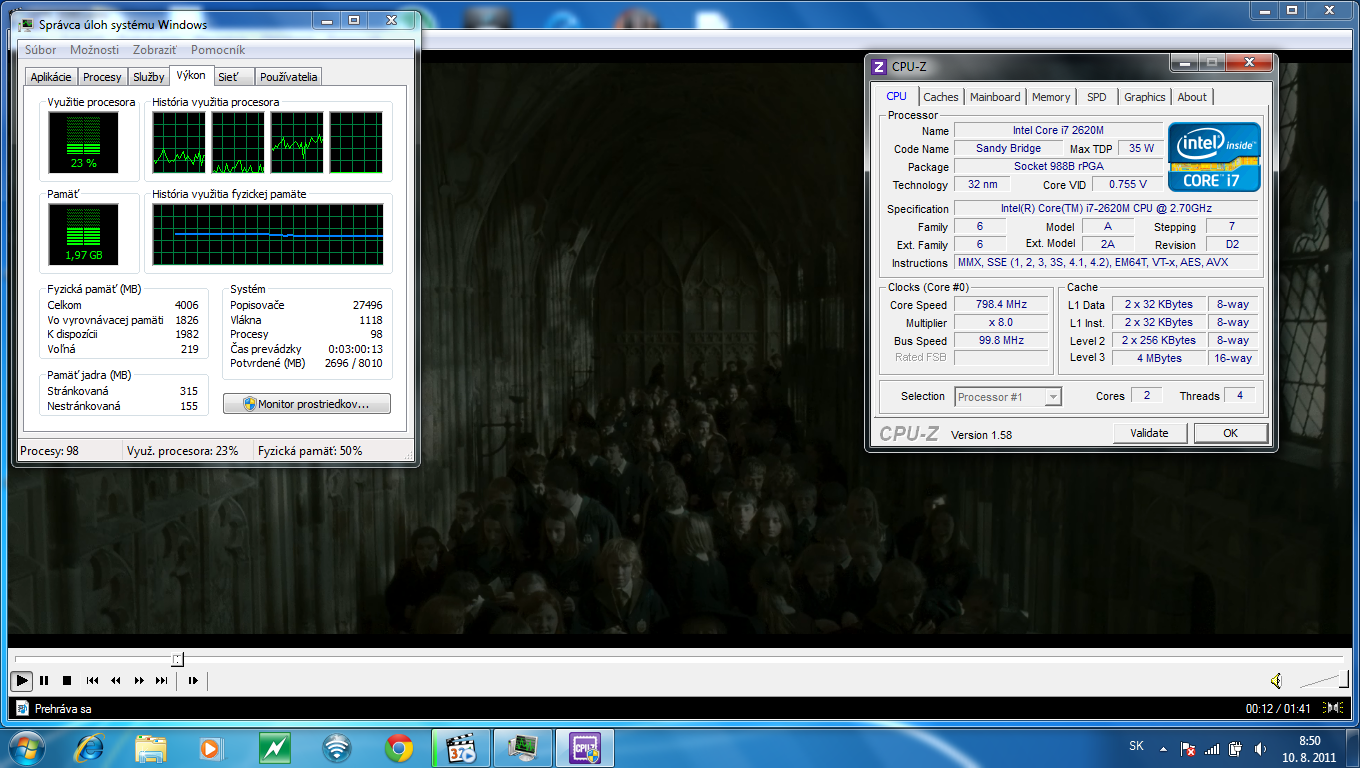Switch to the Graphics tab in CPU-Z
Image resolution: width=1360 pixels, height=768 pixels.
1145,97
